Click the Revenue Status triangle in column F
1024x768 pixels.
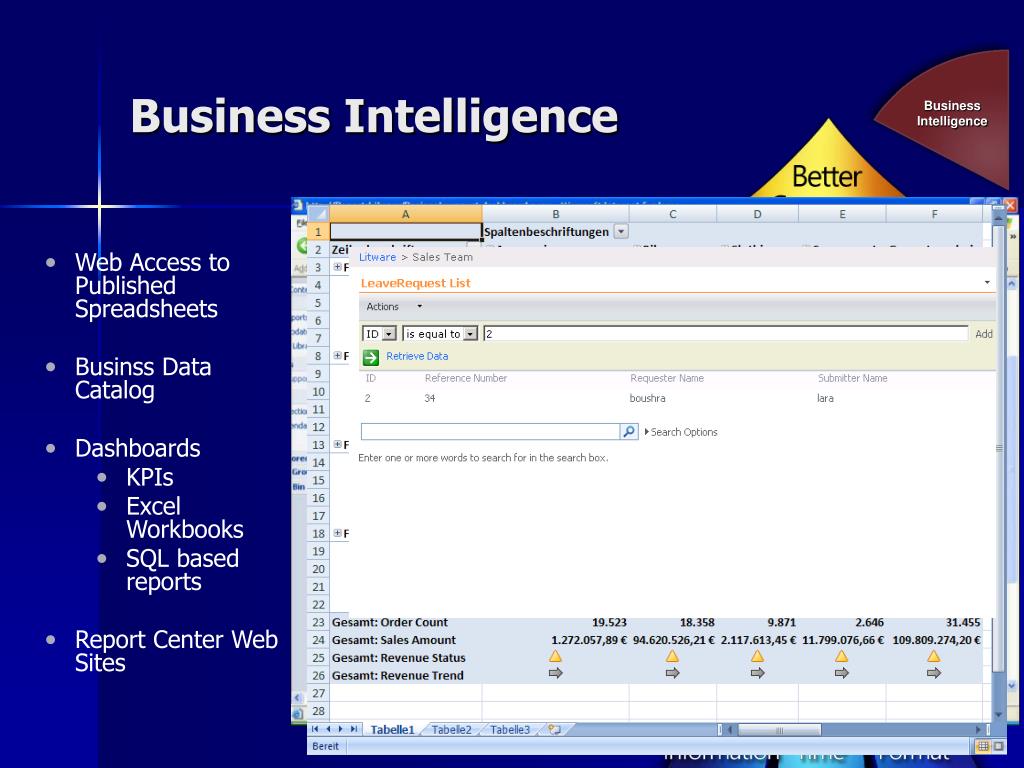(x=933, y=656)
